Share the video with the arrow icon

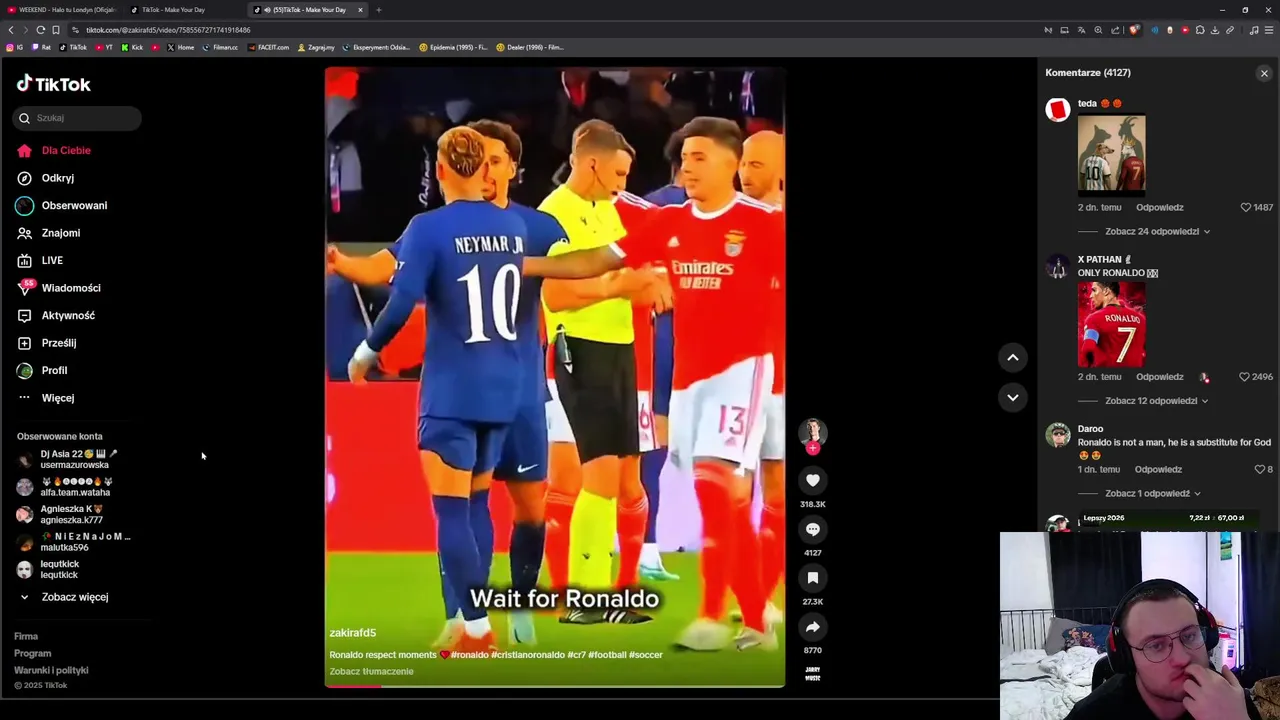tap(813, 627)
